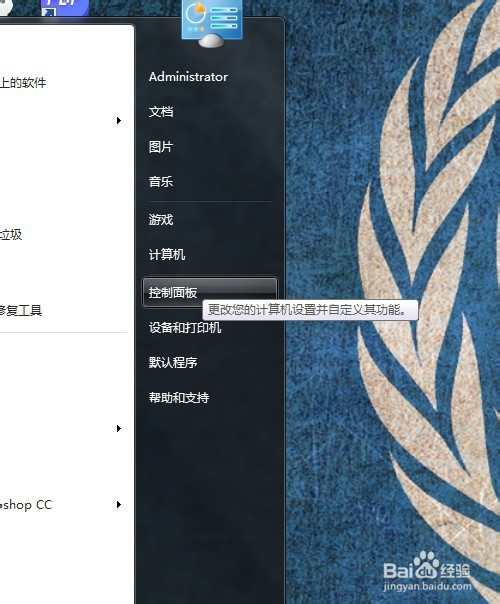Open 游戏 from Start menu
This screenshot has width=500, height=604.
[161, 220]
